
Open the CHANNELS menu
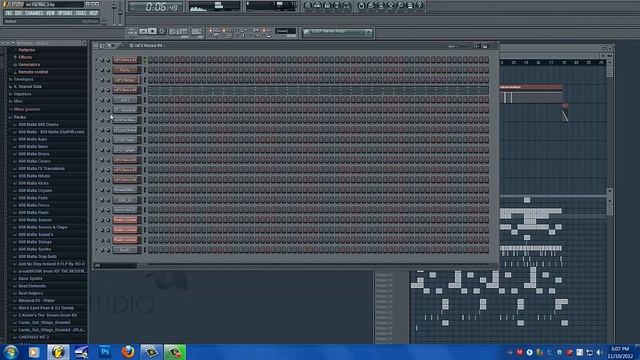coord(34,13)
